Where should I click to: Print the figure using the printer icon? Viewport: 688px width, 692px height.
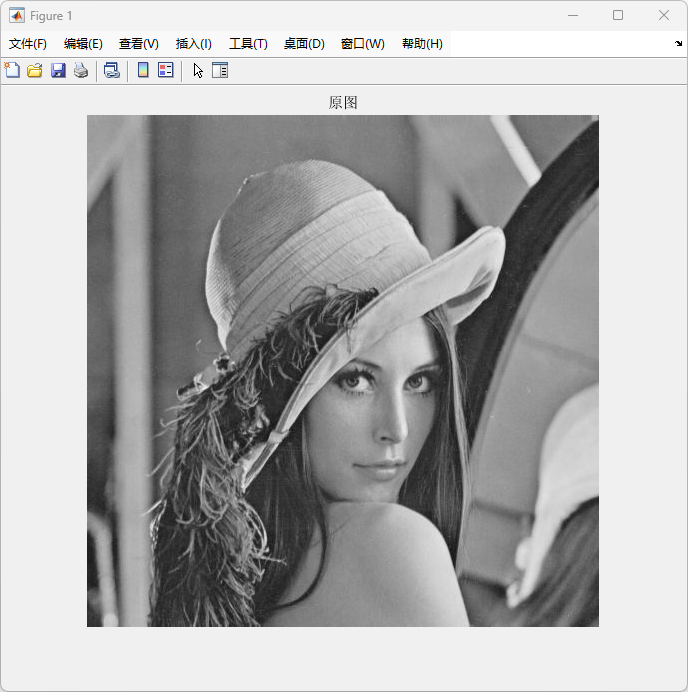pyautogui.click(x=81, y=70)
